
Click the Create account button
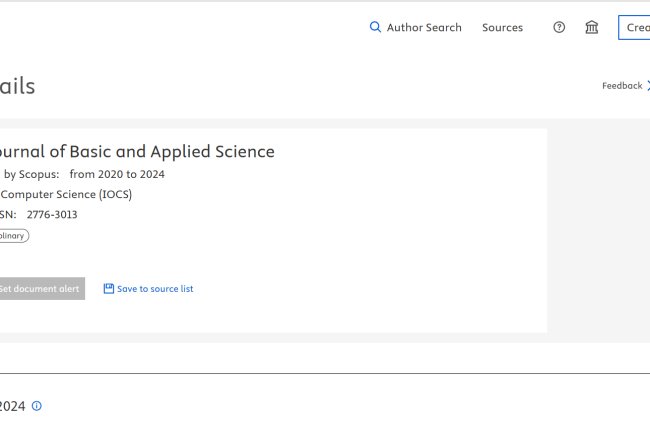pos(634,27)
